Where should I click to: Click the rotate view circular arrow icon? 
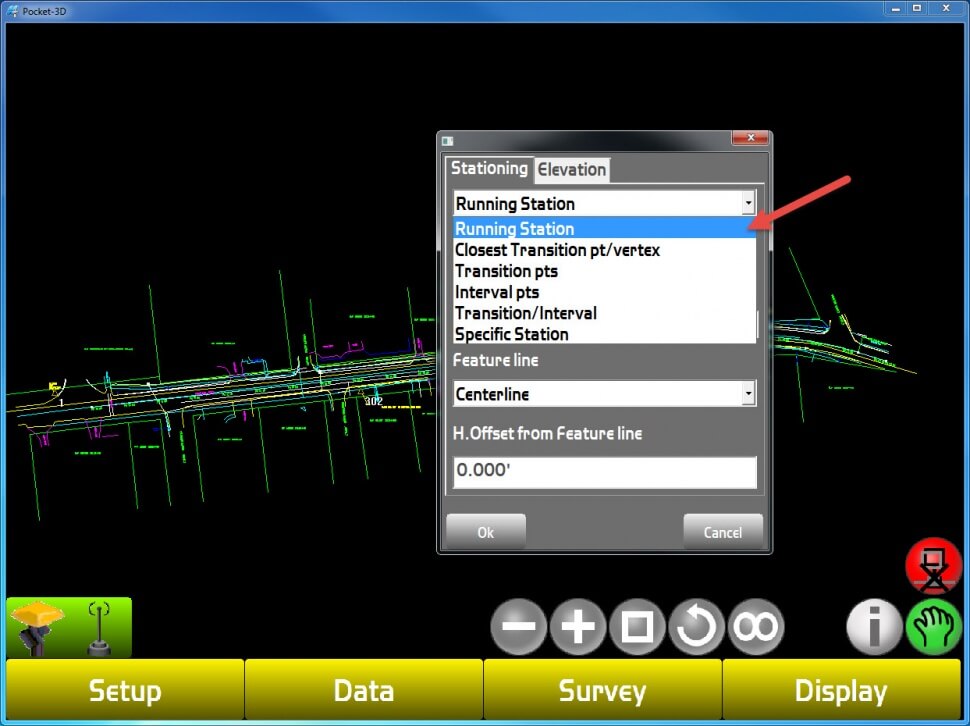696,627
